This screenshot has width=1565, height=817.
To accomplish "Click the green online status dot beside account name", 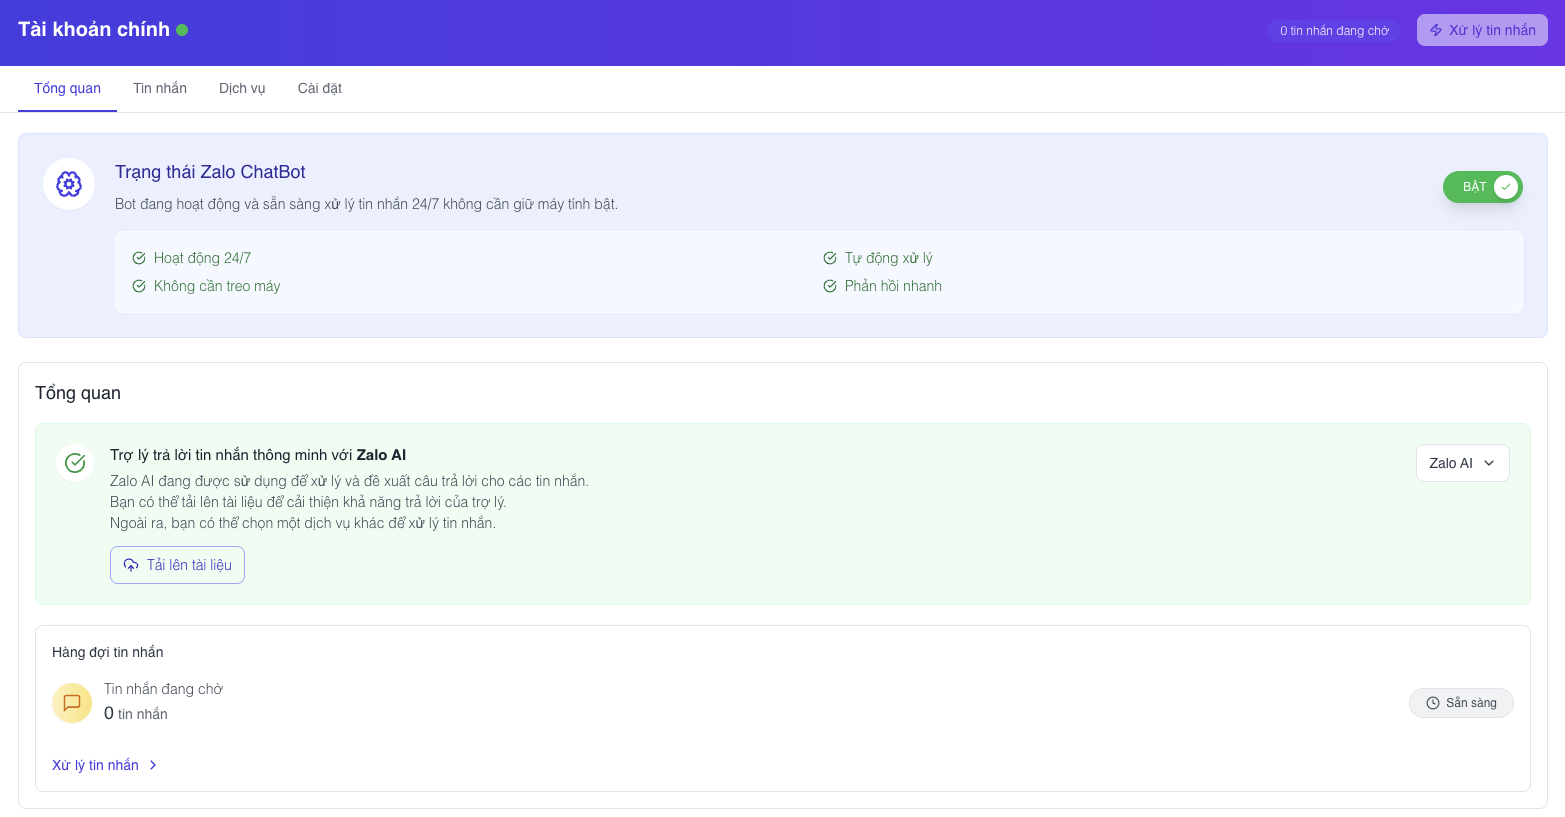I will click(182, 30).
